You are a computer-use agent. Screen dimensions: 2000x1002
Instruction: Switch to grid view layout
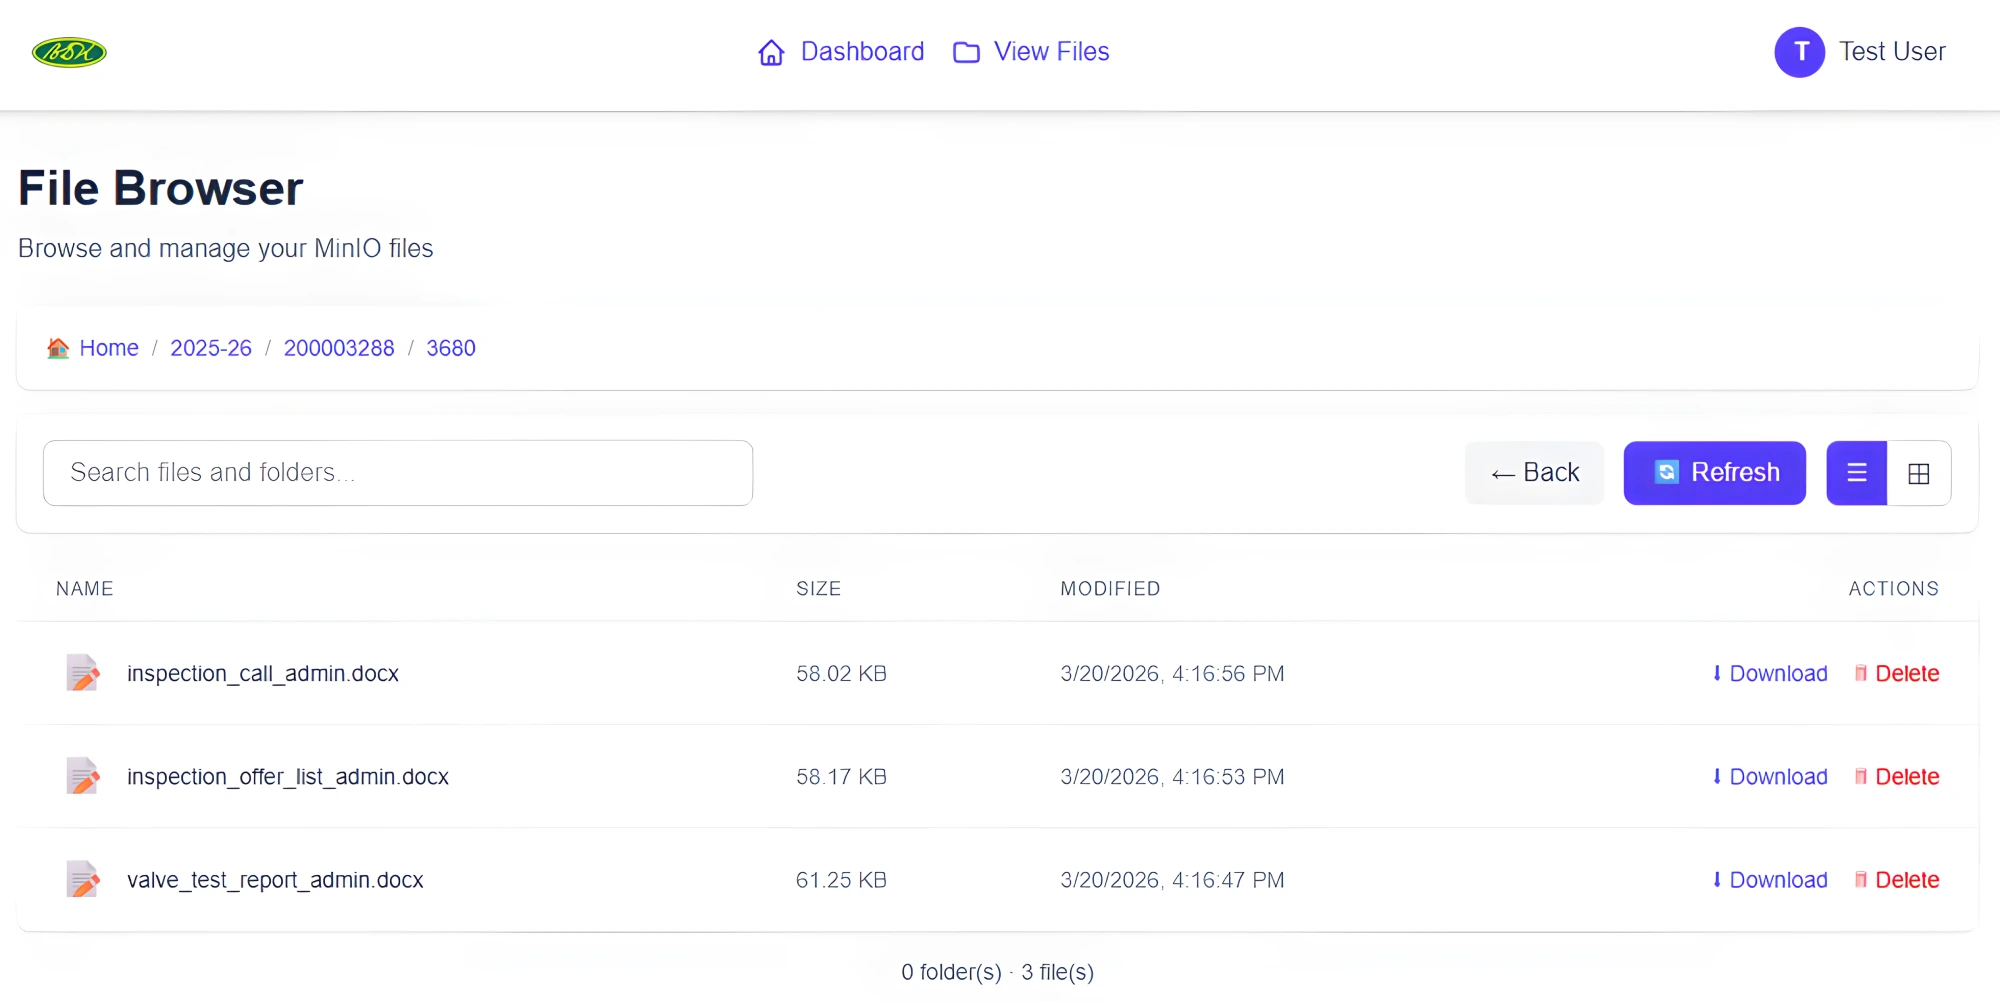point(1918,473)
